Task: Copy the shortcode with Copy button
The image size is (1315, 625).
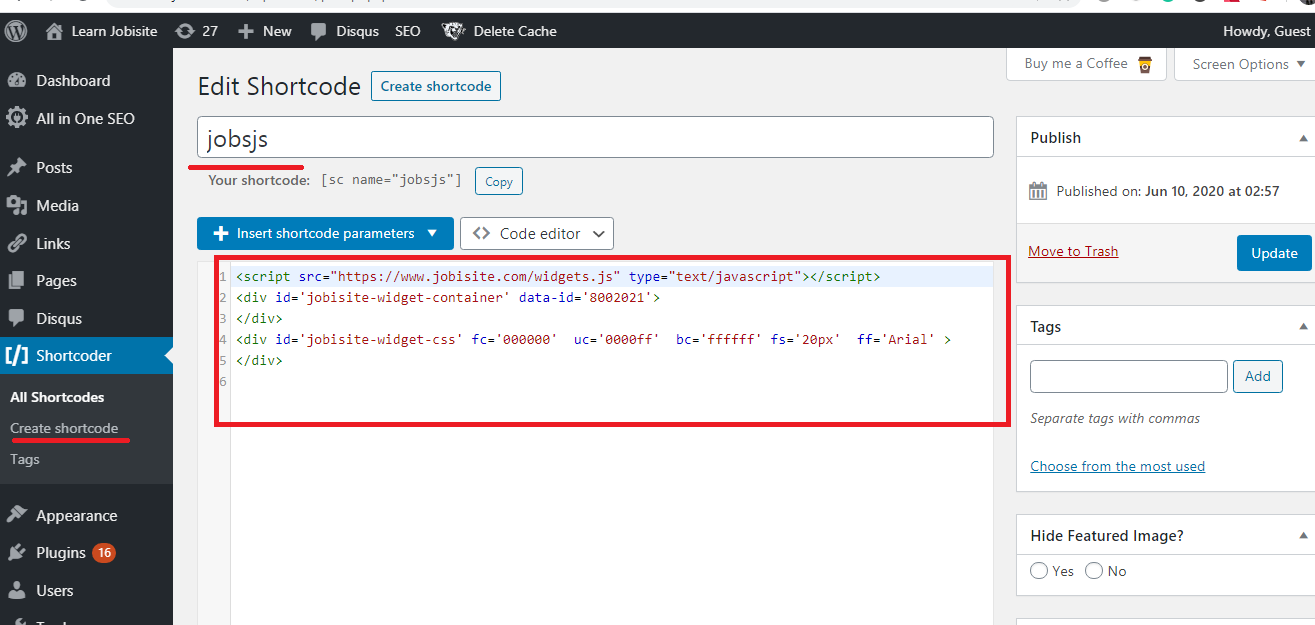Action: pyautogui.click(x=498, y=181)
